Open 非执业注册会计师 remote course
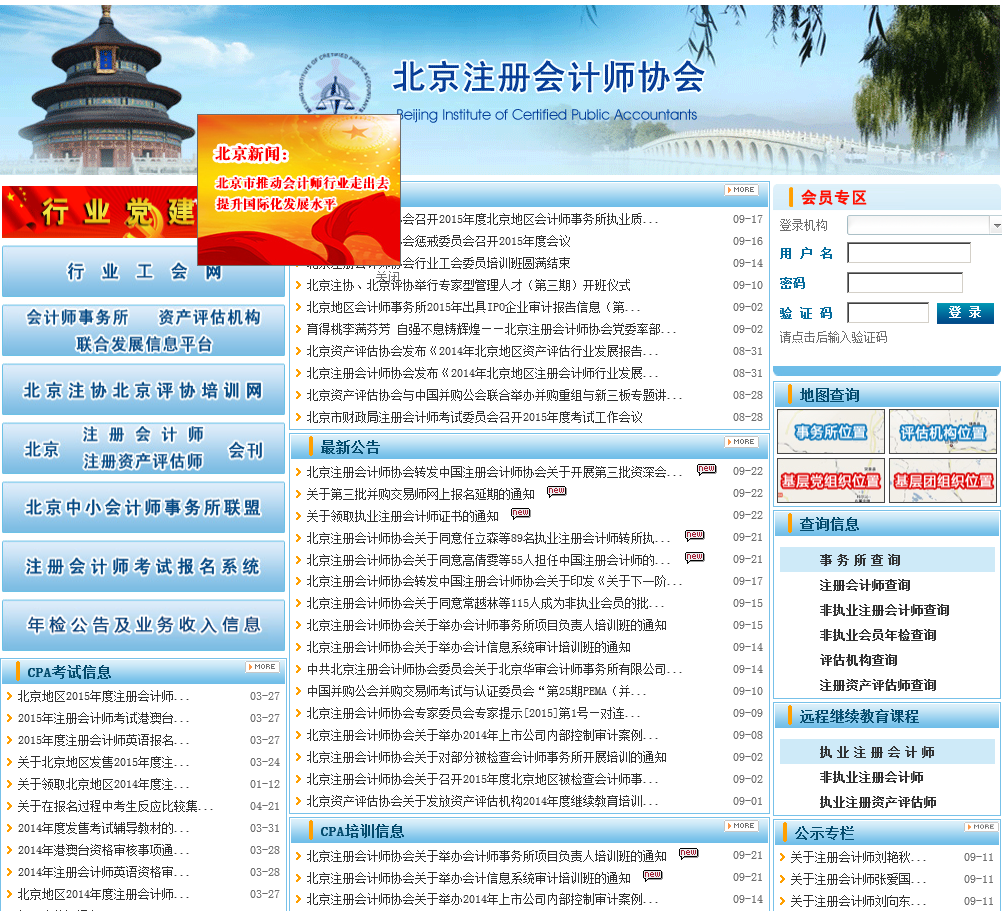The image size is (1002, 911). click(x=871, y=777)
